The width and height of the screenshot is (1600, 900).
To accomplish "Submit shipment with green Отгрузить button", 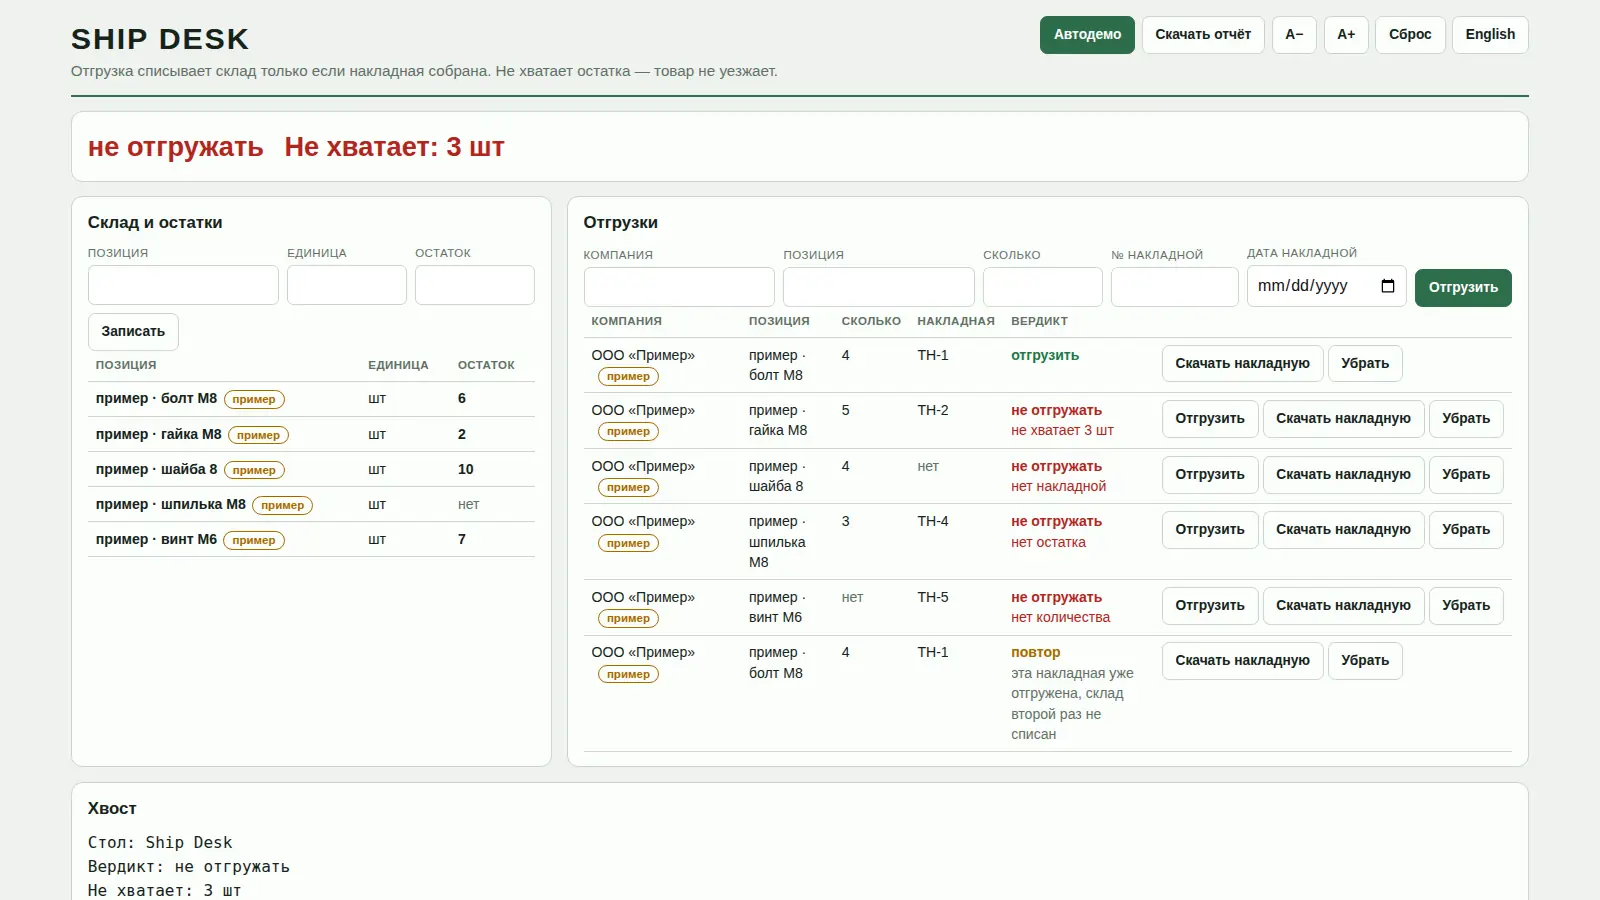I will click(x=1463, y=288).
